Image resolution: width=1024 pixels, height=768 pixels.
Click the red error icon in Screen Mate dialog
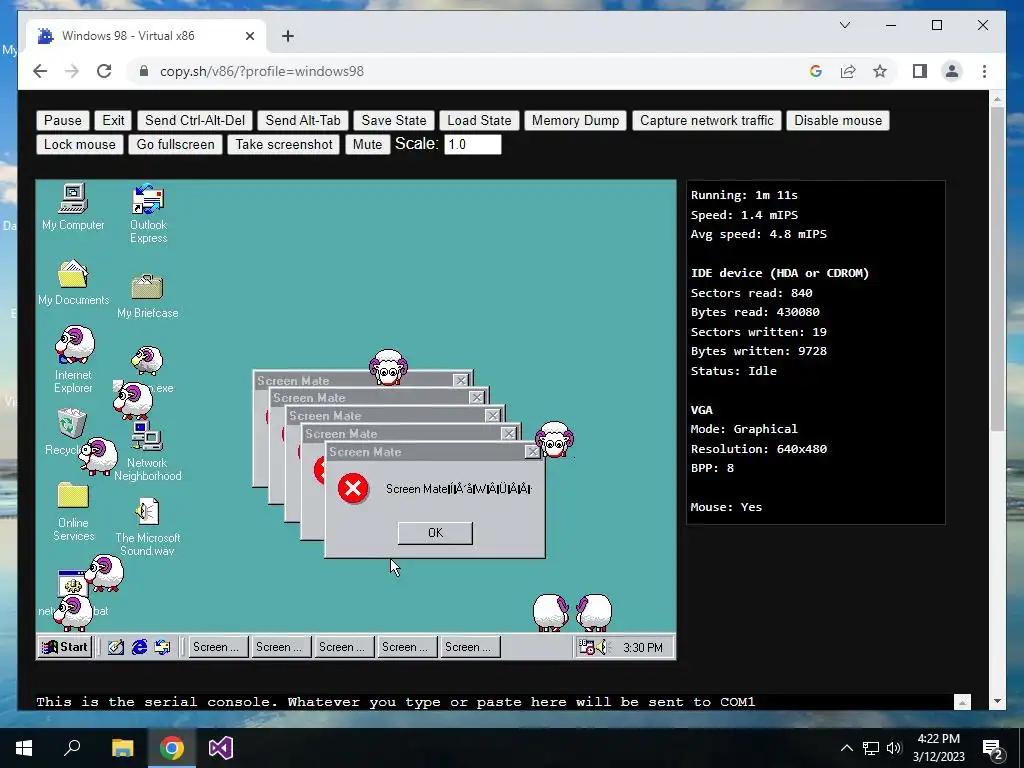click(353, 488)
